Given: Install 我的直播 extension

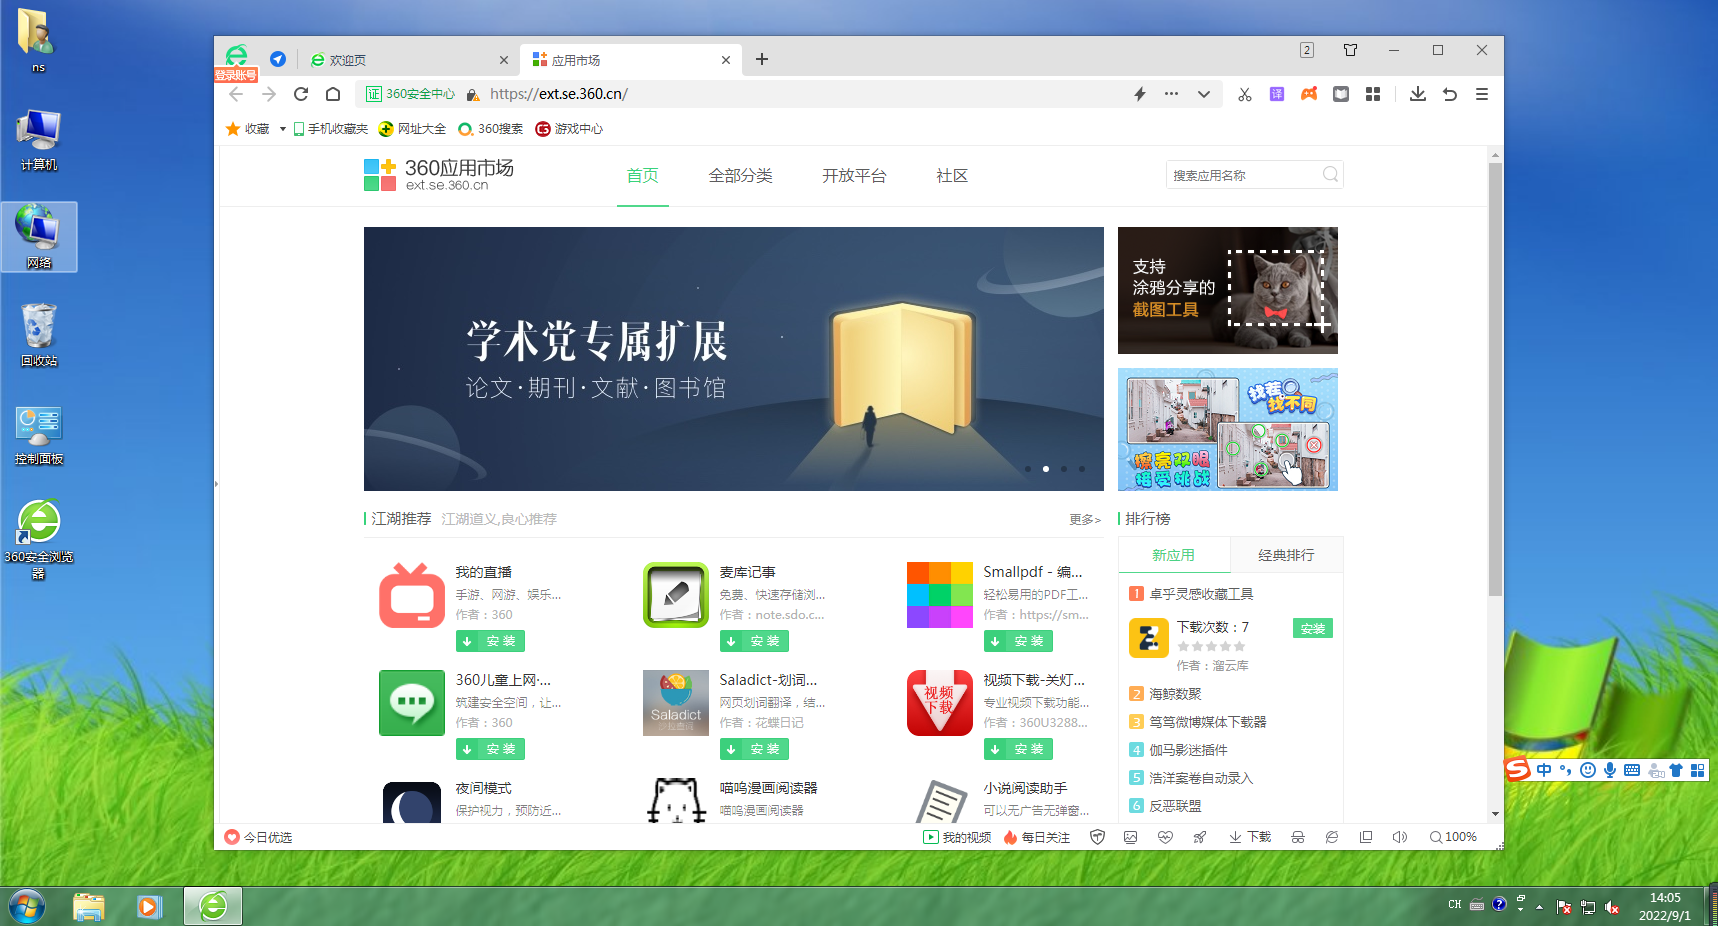Looking at the screenshot, I should click(490, 641).
